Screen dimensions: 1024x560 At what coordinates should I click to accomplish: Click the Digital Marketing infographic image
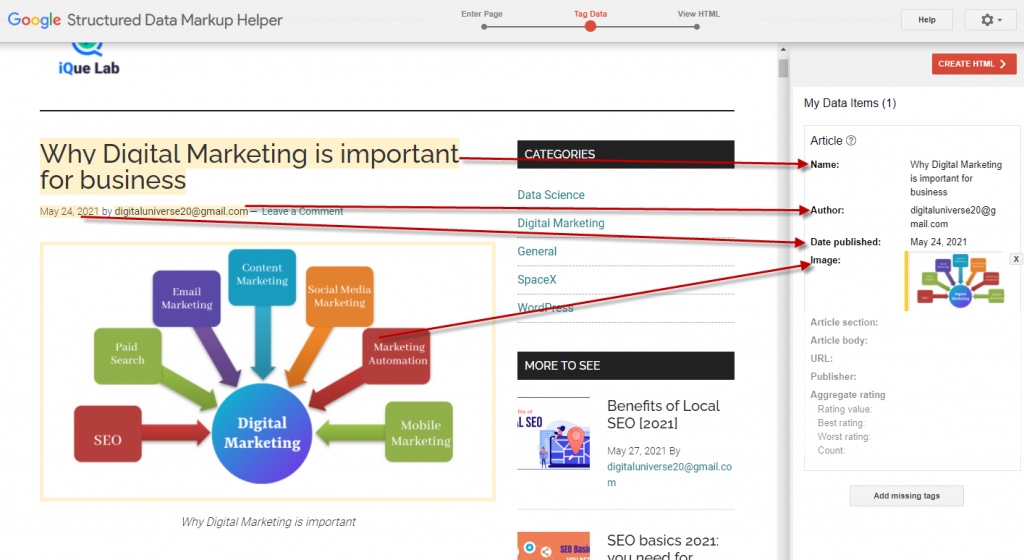click(268, 371)
